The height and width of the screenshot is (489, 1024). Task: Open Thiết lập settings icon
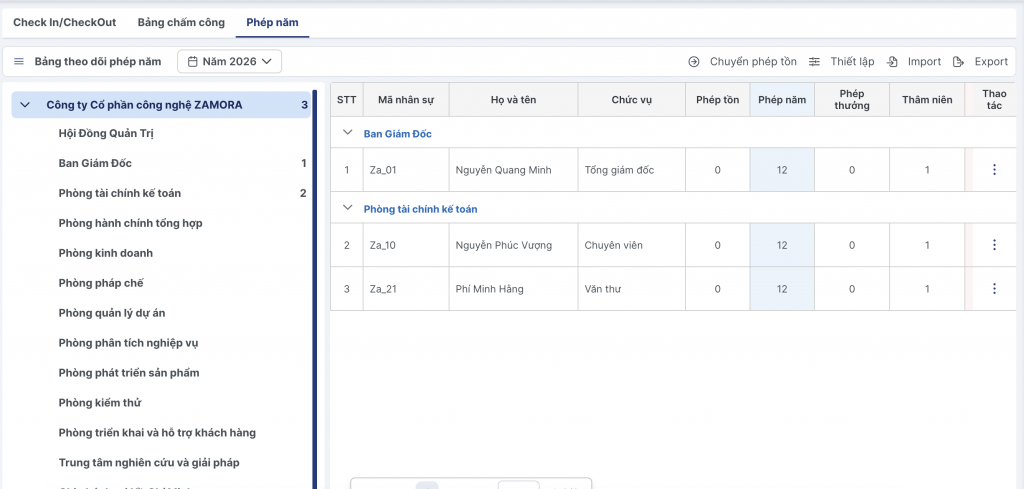(815, 62)
